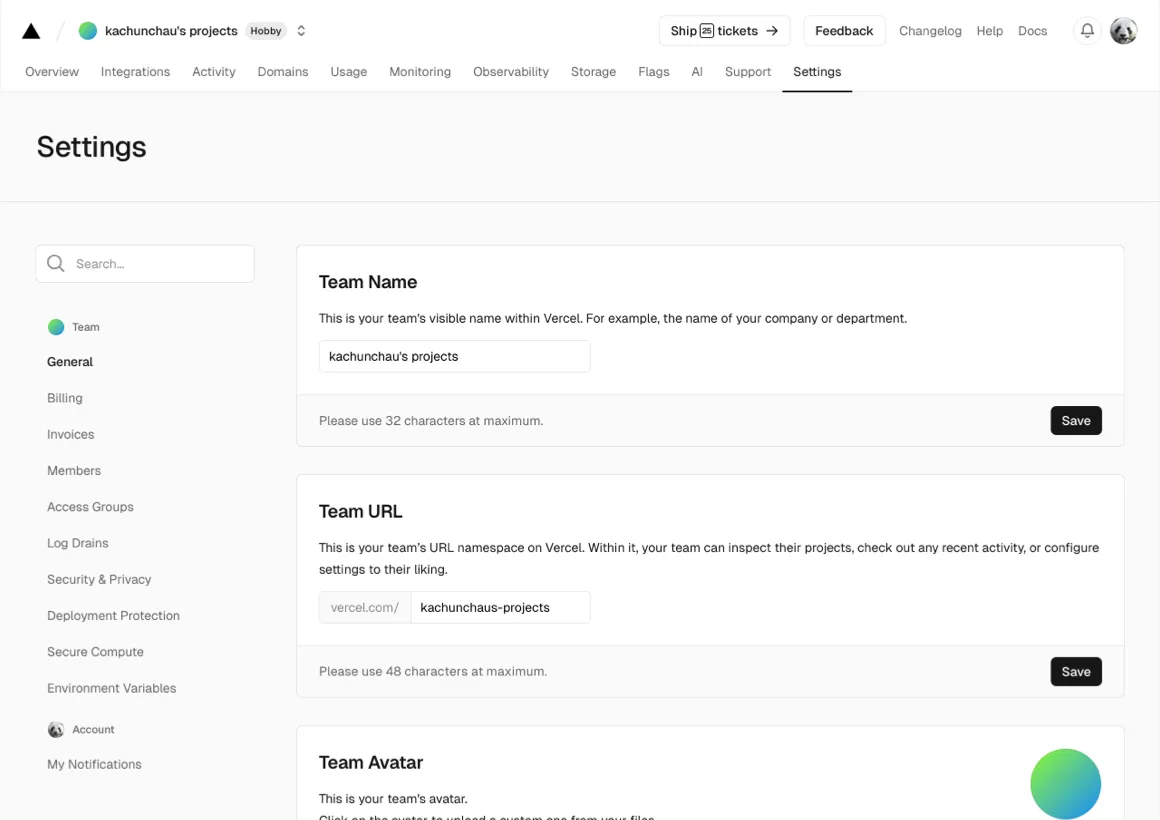Click the search magnifier icon

[55, 263]
